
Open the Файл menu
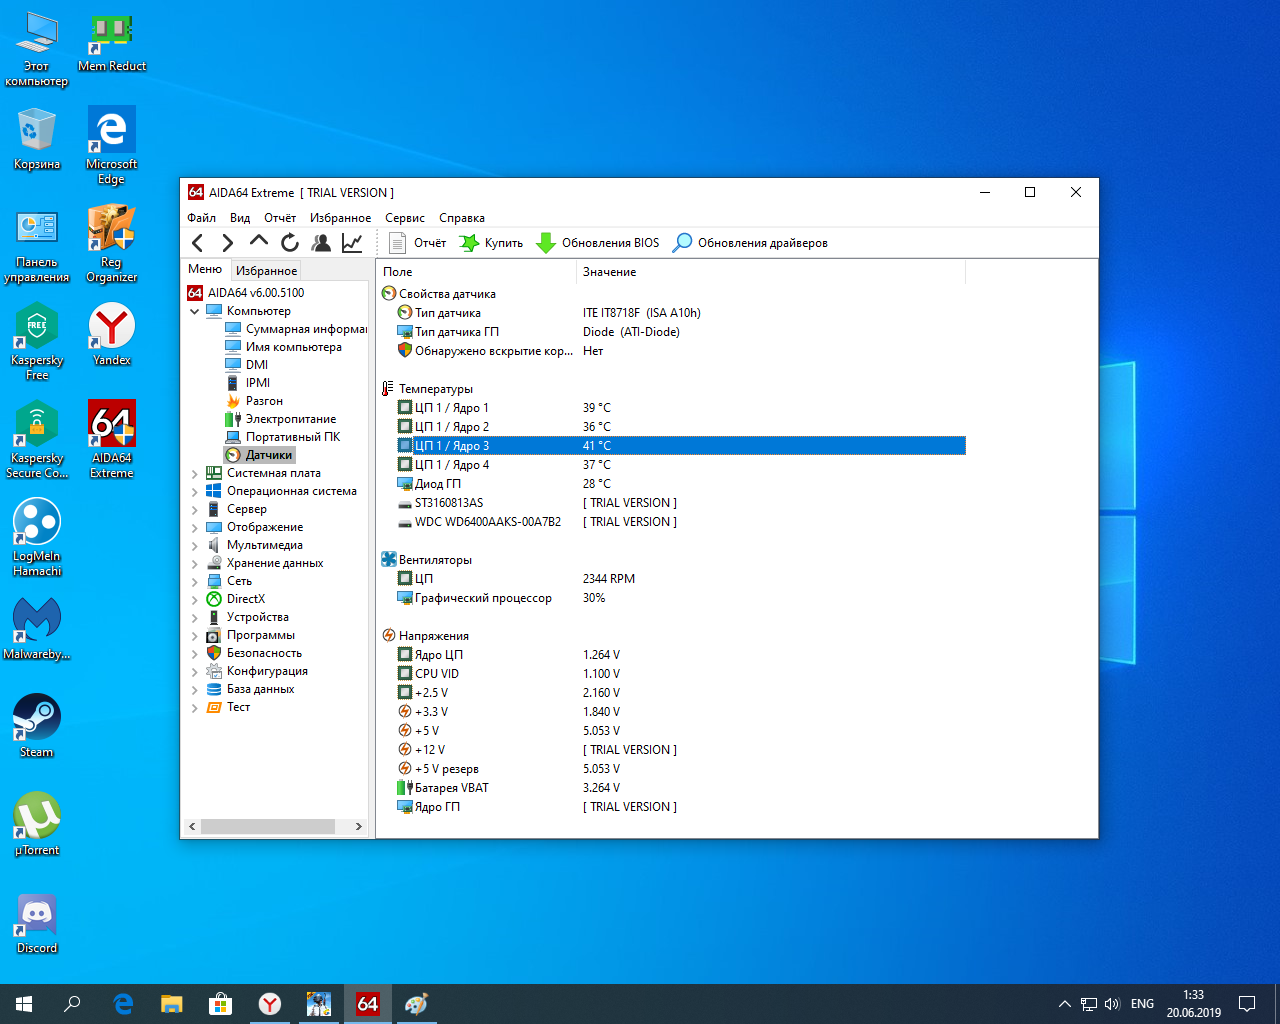(x=201, y=218)
